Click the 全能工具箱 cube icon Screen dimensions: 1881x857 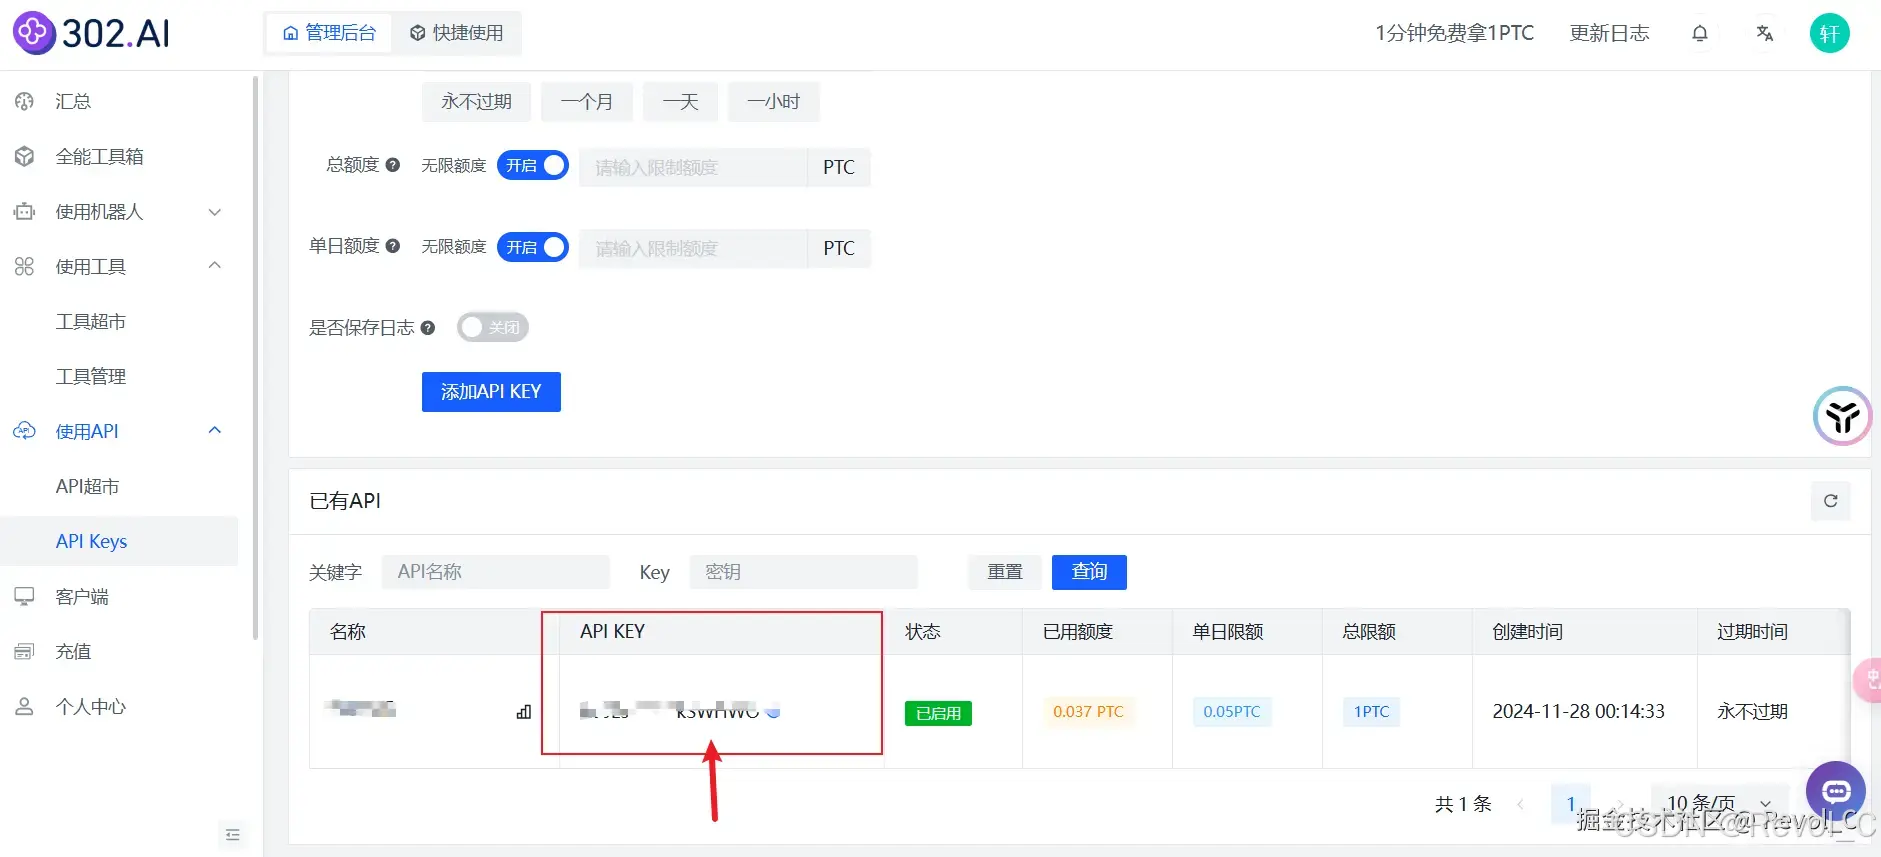25,156
